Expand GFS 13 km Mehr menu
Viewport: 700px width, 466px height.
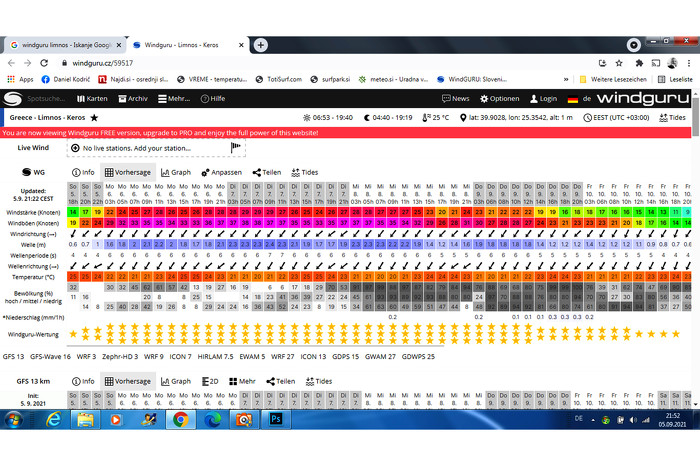click(x=242, y=381)
